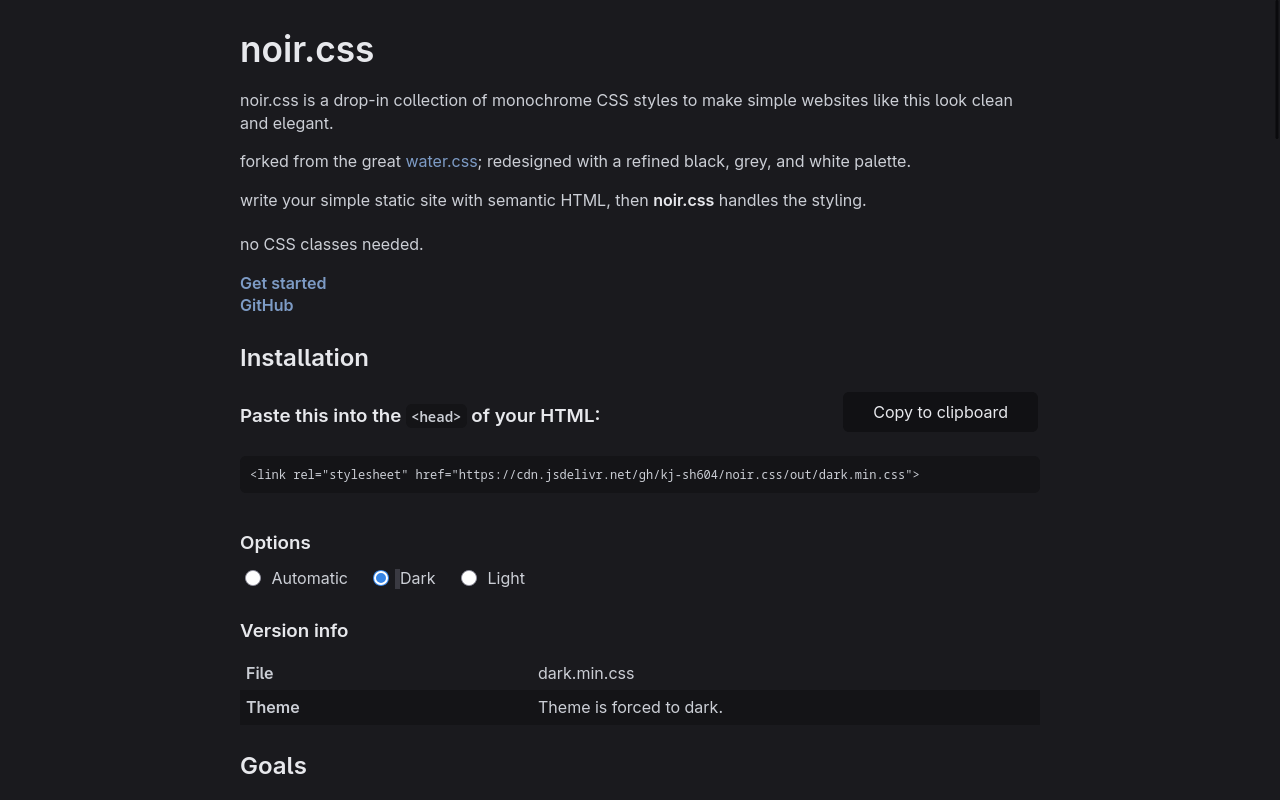Click the Get started link
This screenshot has width=1280, height=800.
tap(283, 283)
